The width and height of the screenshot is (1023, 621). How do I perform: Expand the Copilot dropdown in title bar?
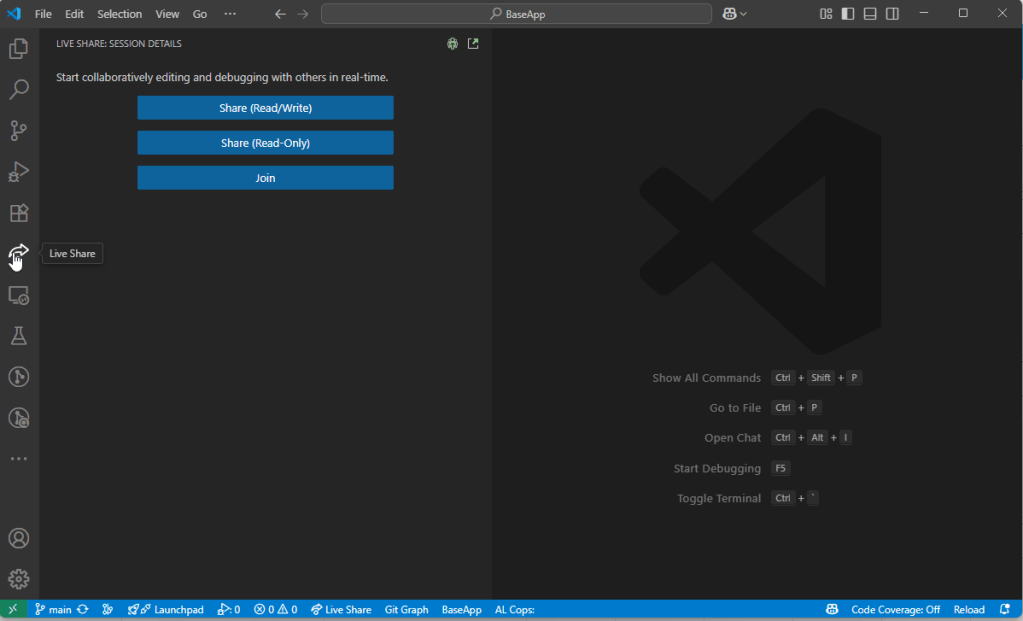pyautogui.click(x=735, y=14)
